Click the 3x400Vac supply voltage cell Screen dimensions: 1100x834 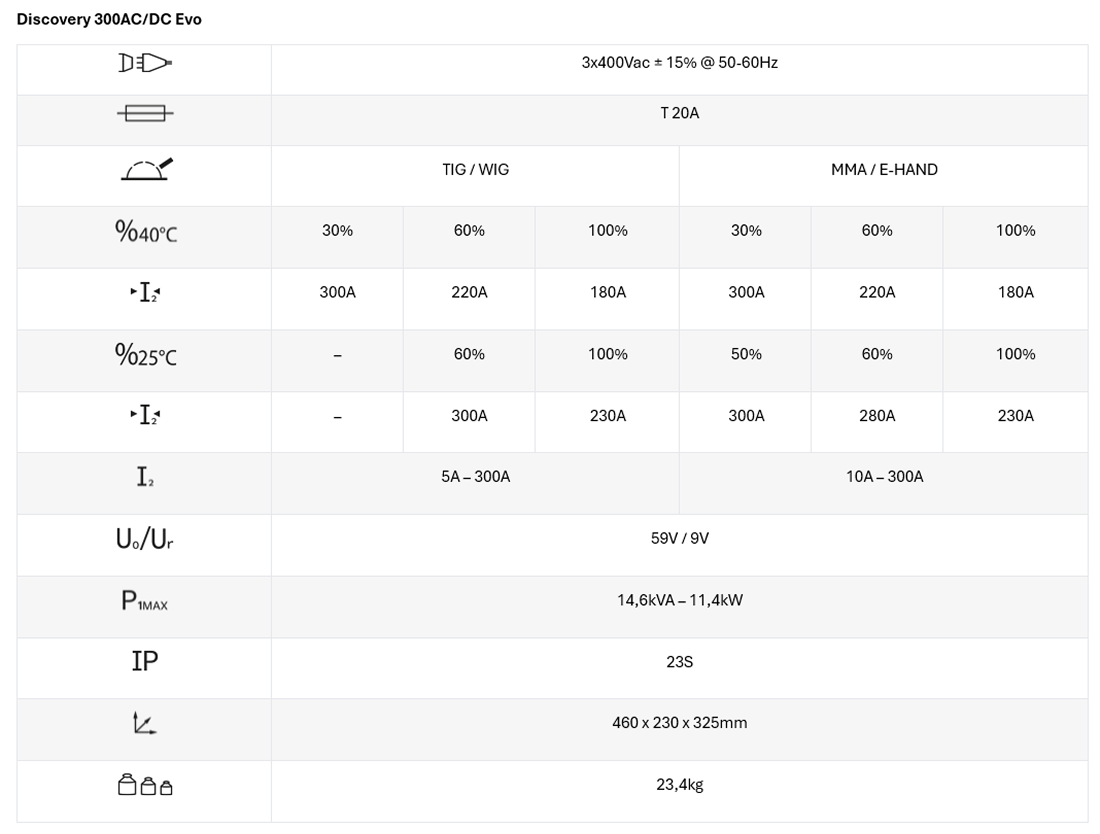pyautogui.click(x=679, y=63)
